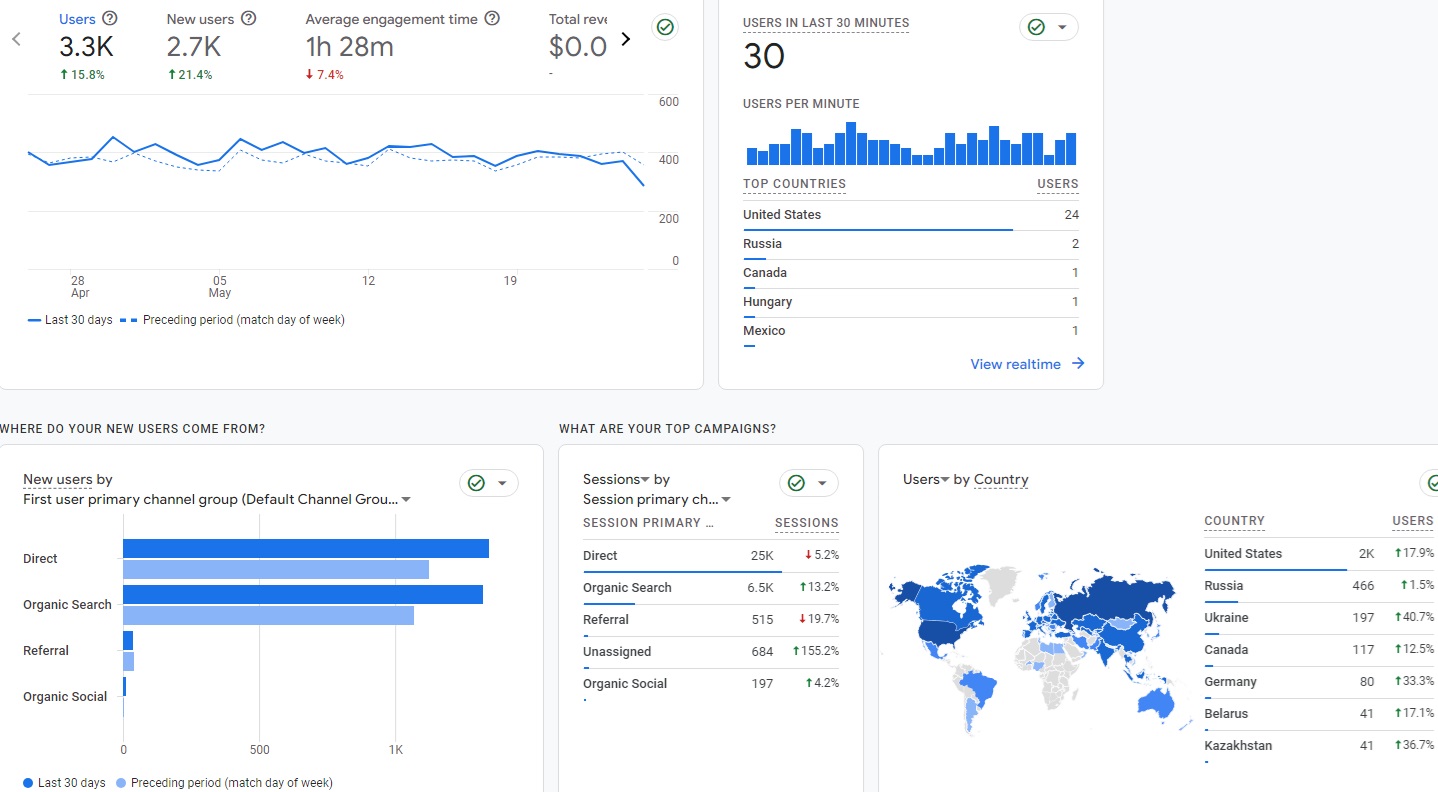Click Belarus row in country table
The width and height of the screenshot is (1438, 792).
1320,714
